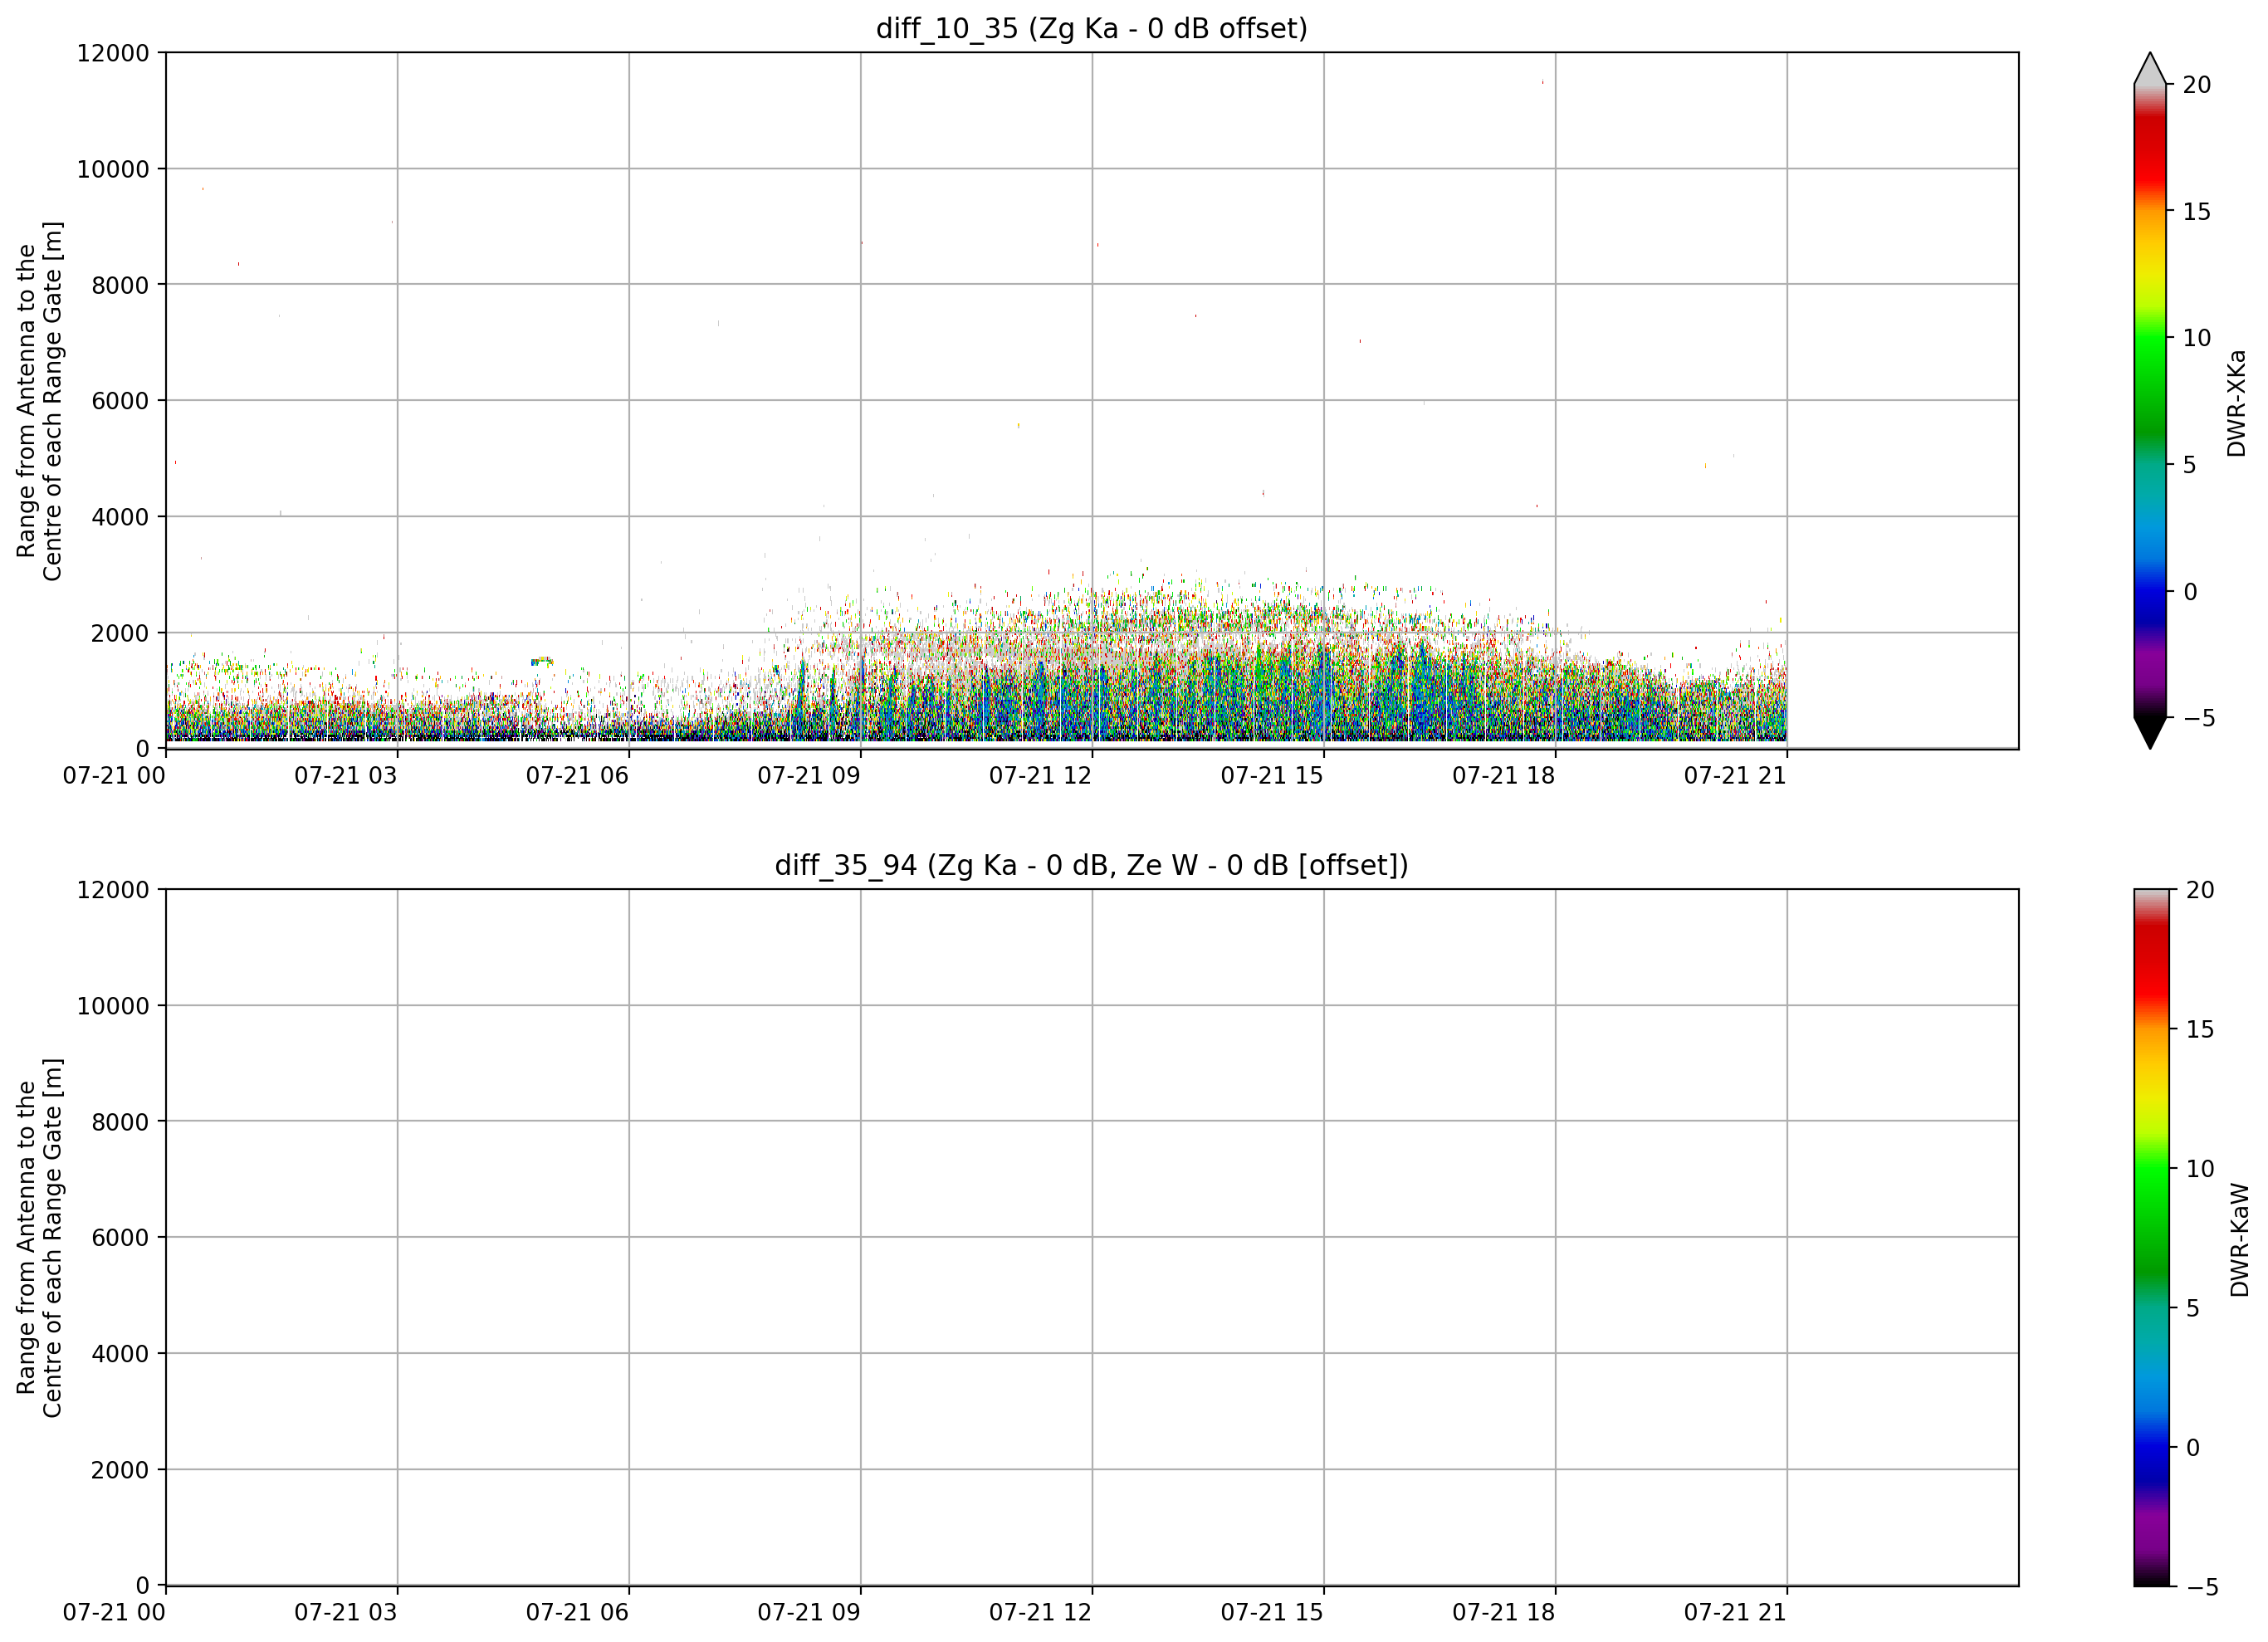Click the DWR-XKa colorbar gradient
The image size is (2268, 1642).
(2150, 401)
